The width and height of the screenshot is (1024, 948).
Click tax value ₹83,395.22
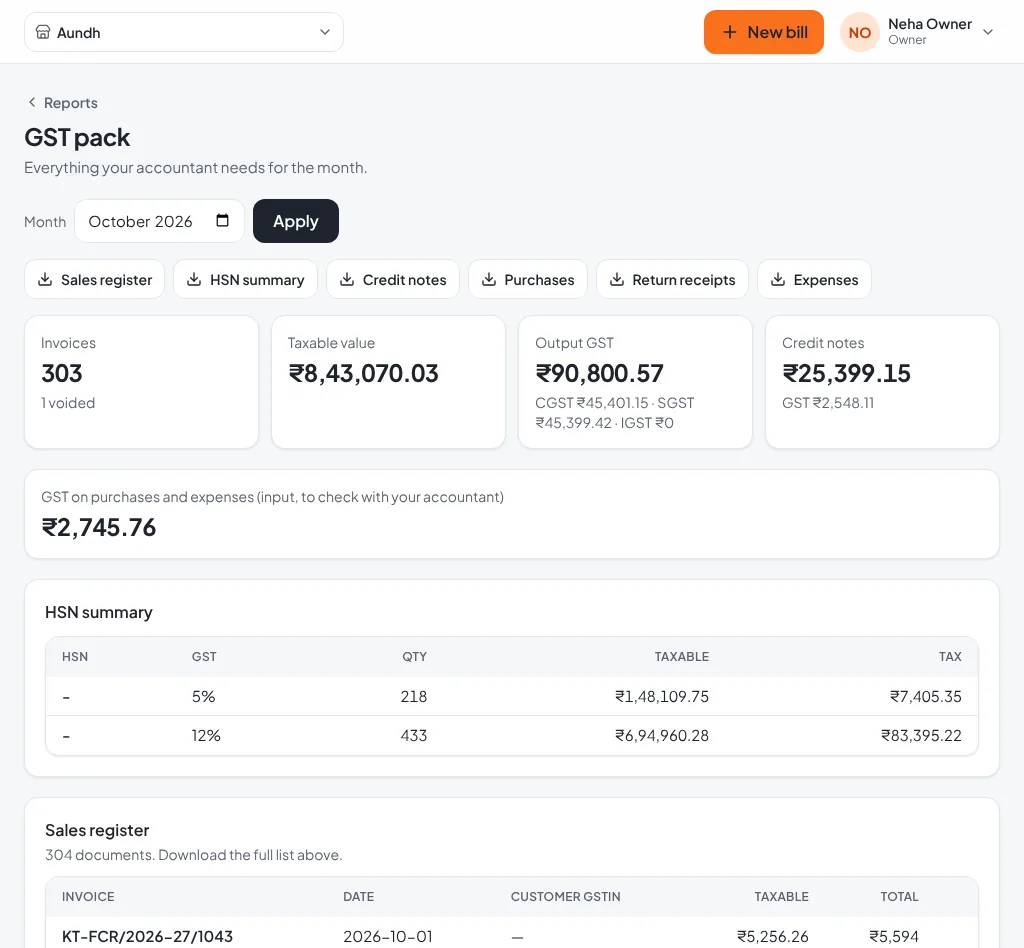click(921, 736)
